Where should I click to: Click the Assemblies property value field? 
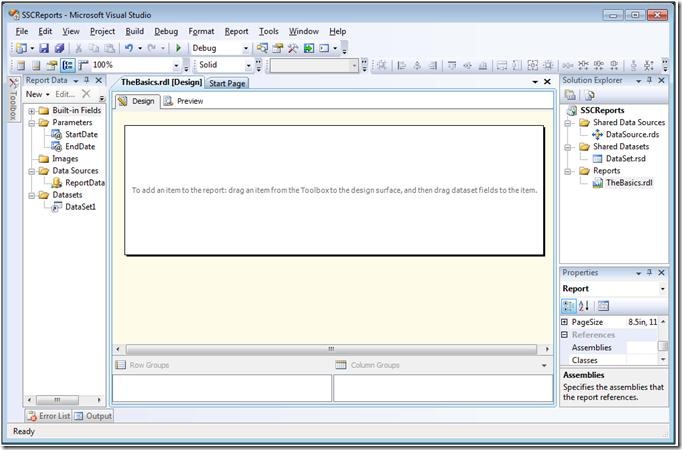pyautogui.click(x=642, y=347)
